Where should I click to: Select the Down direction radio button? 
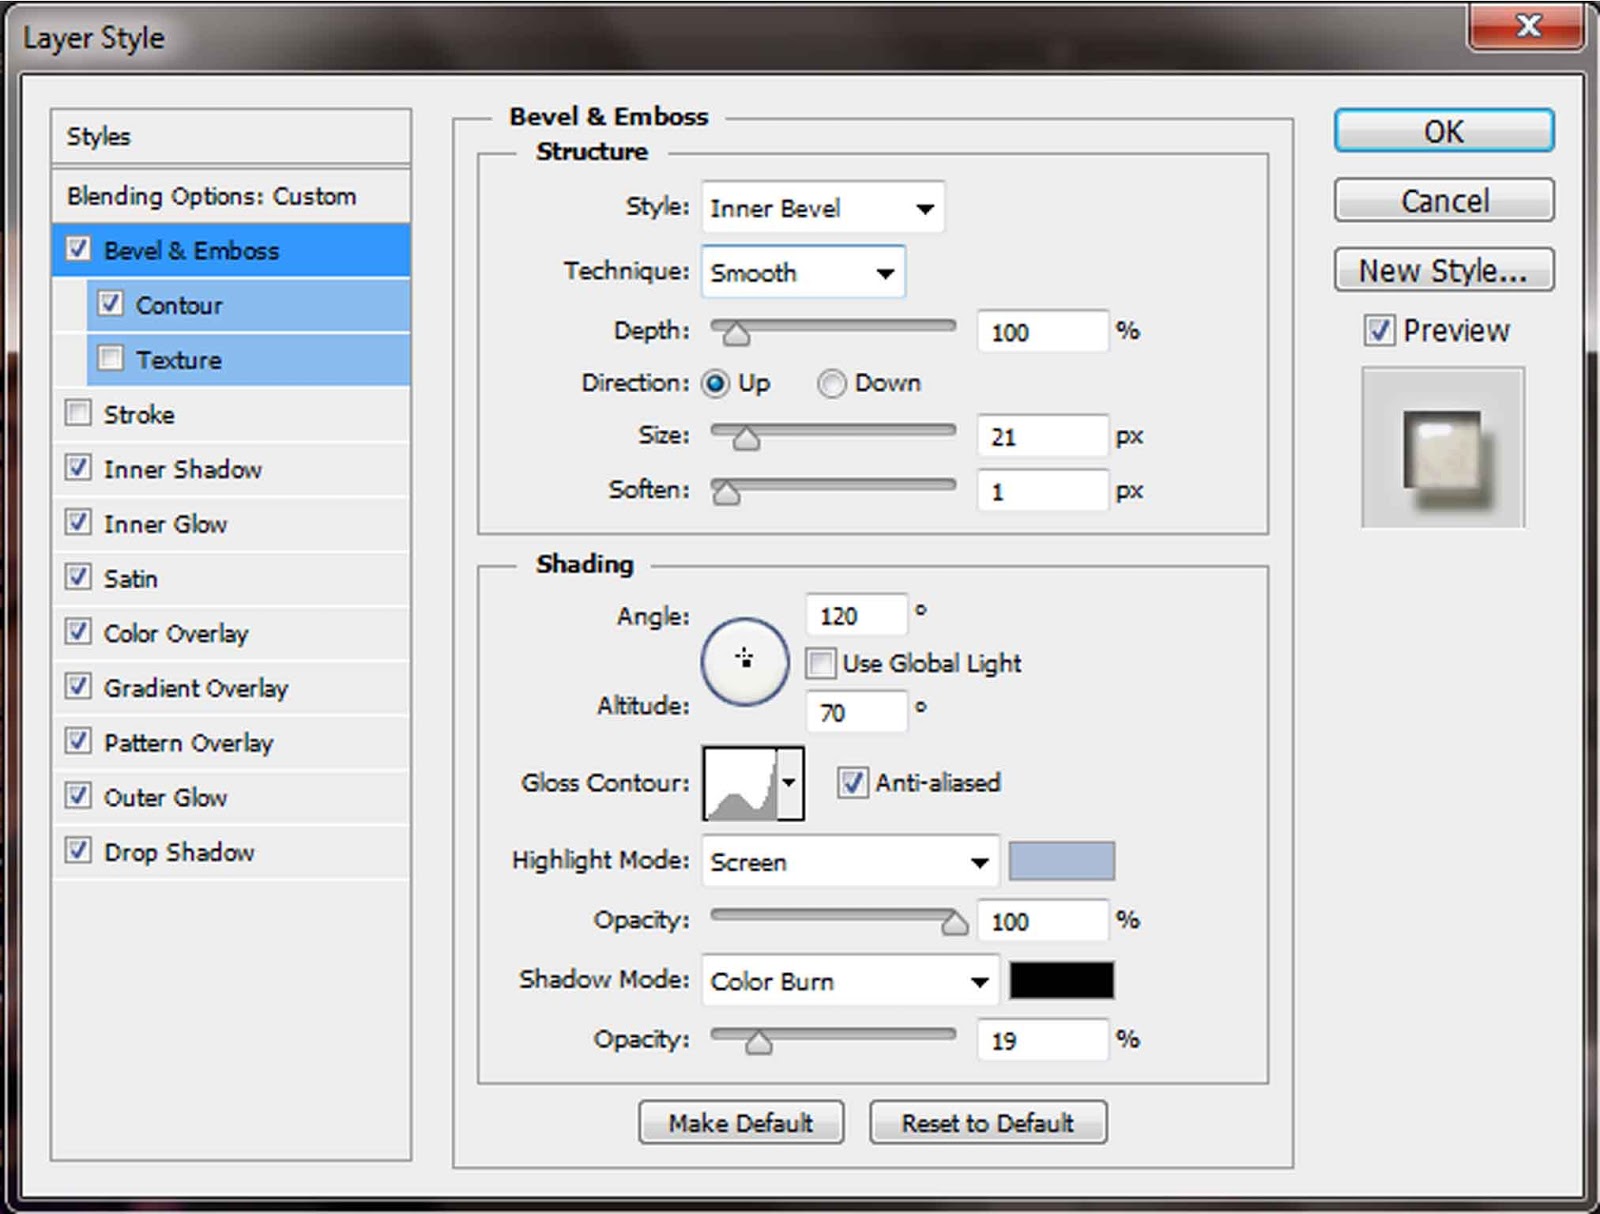click(832, 383)
